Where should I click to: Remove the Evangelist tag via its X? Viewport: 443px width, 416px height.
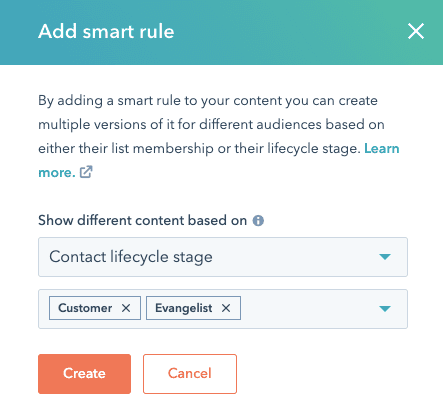[x=226, y=308]
